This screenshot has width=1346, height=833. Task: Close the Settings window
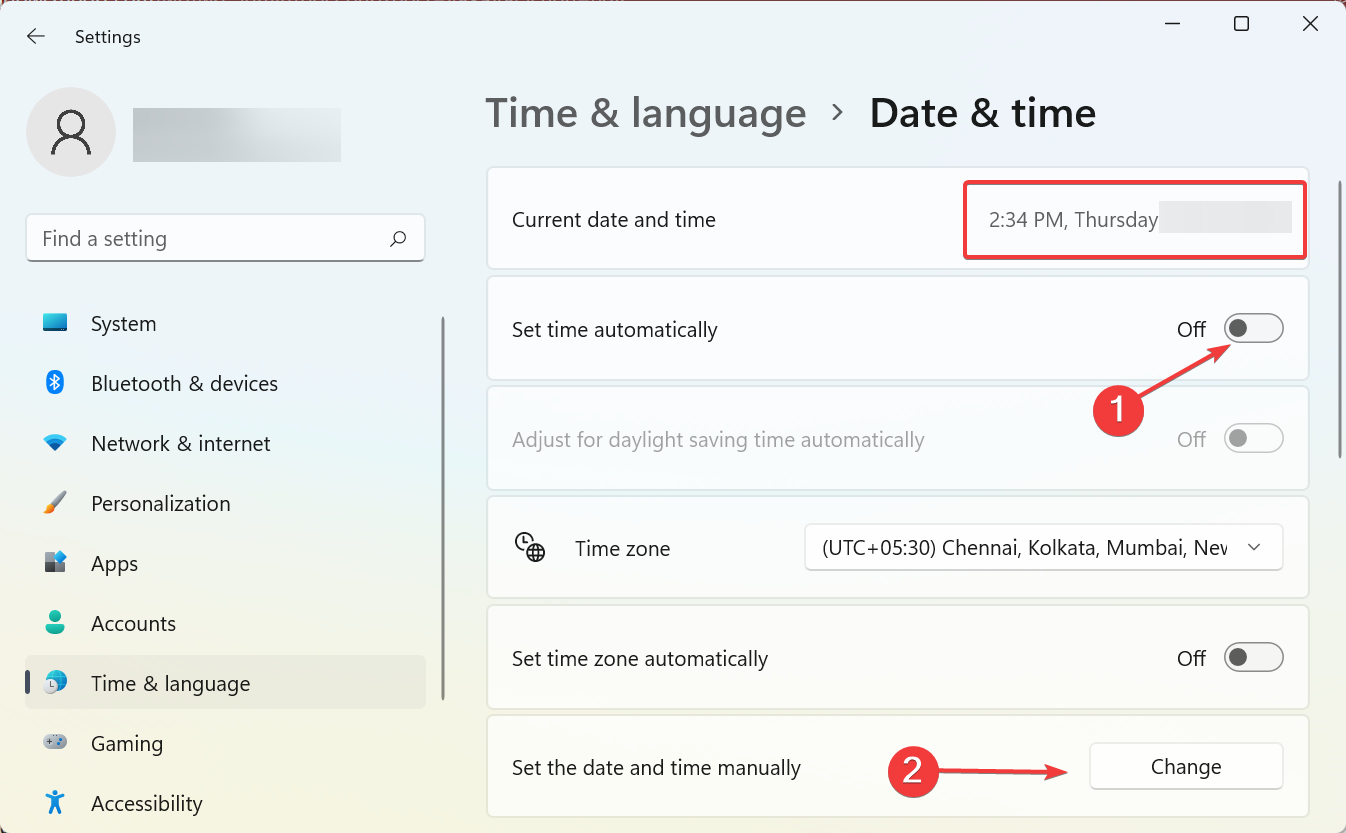(1310, 24)
